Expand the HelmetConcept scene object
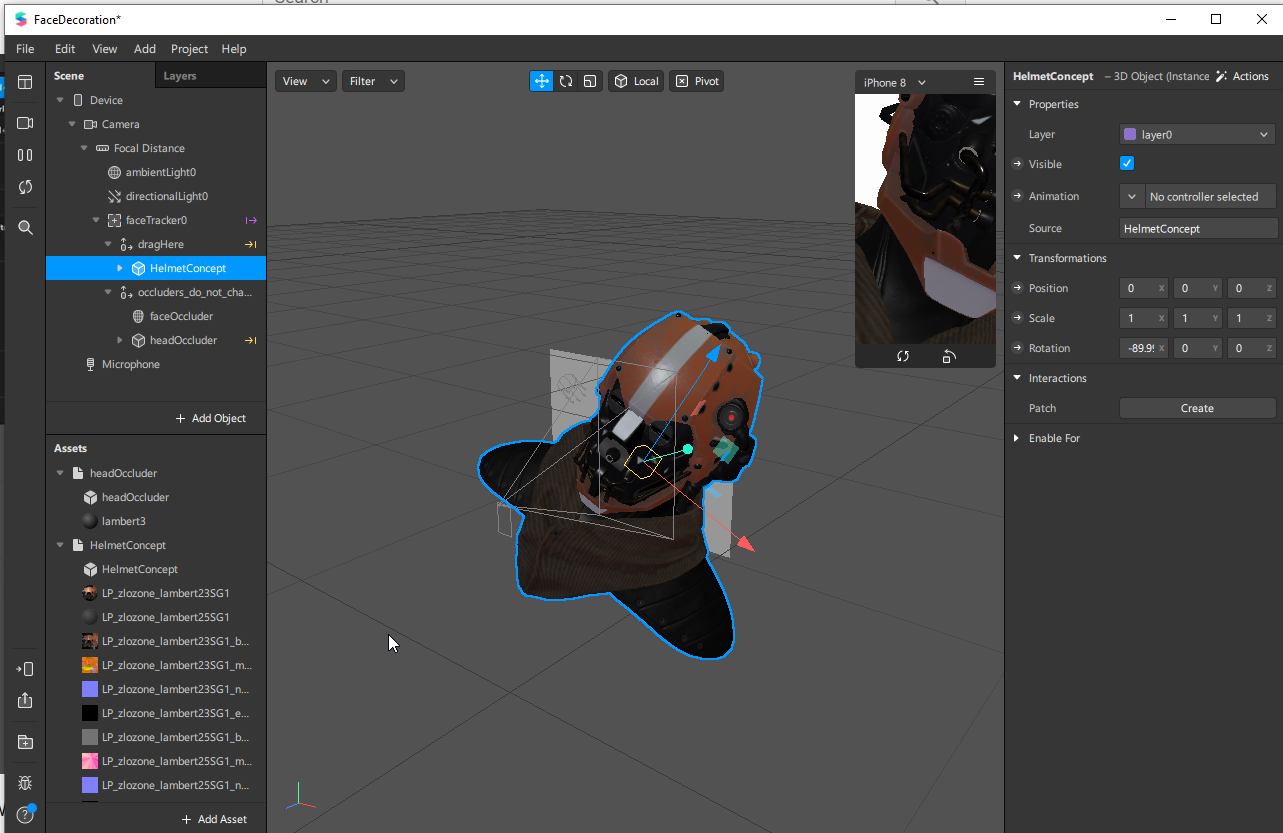 click(x=120, y=268)
